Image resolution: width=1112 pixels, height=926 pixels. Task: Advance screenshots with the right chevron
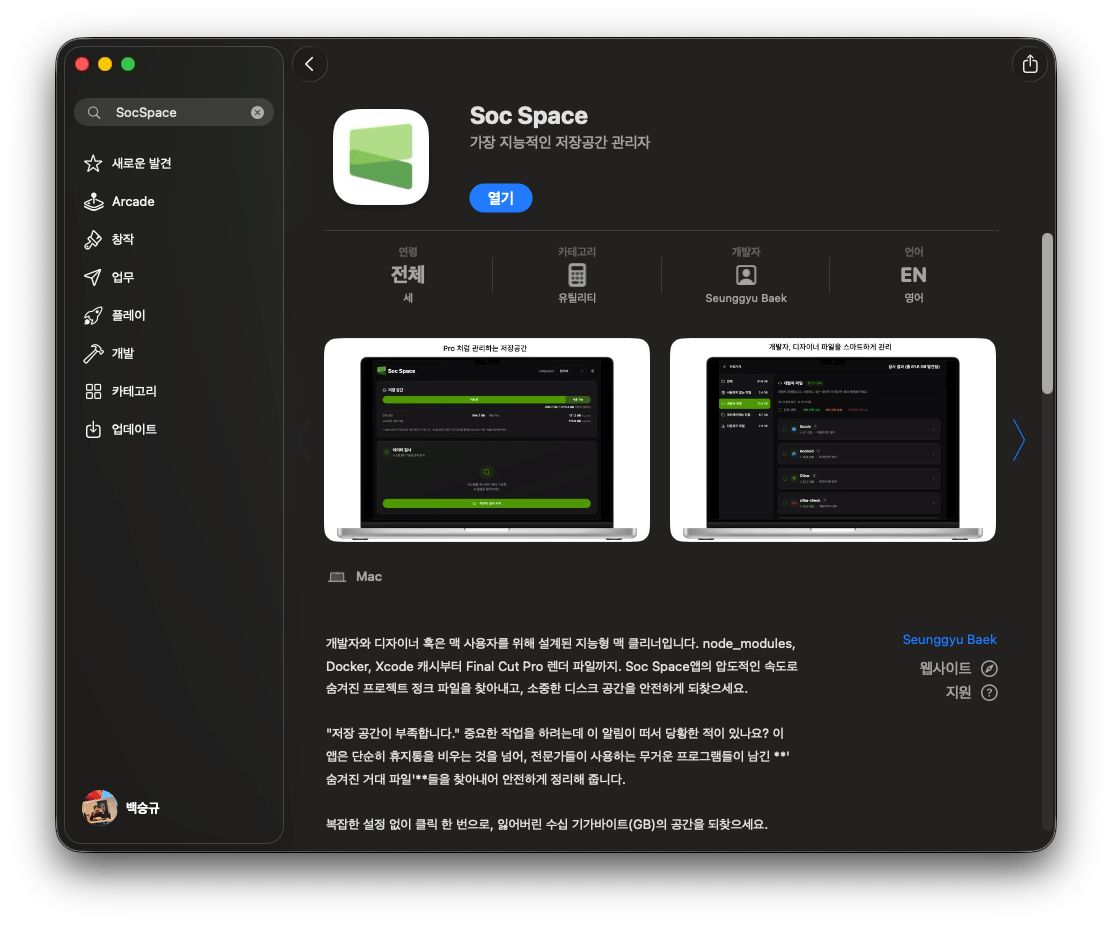tap(1018, 440)
